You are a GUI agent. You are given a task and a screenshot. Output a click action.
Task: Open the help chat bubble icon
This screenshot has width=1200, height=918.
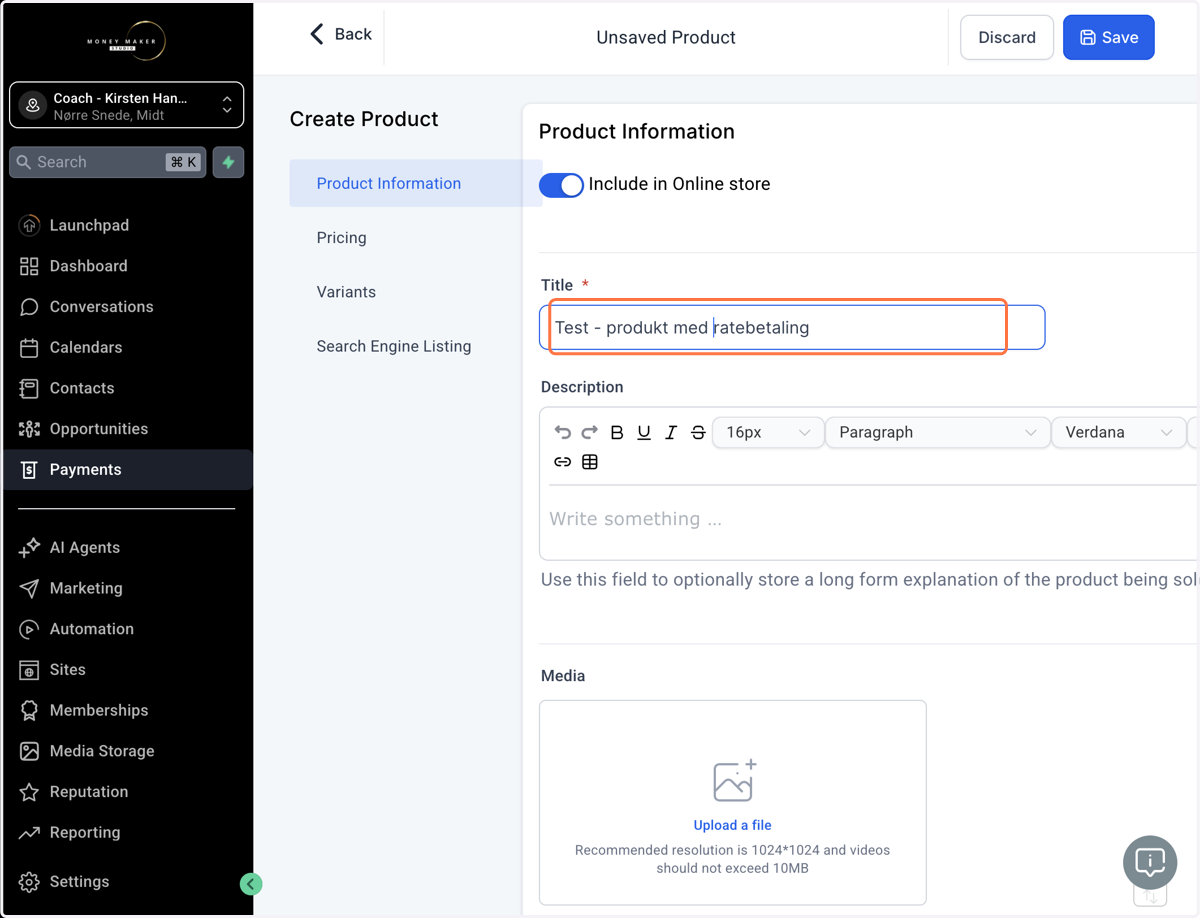pos(1150,862)
